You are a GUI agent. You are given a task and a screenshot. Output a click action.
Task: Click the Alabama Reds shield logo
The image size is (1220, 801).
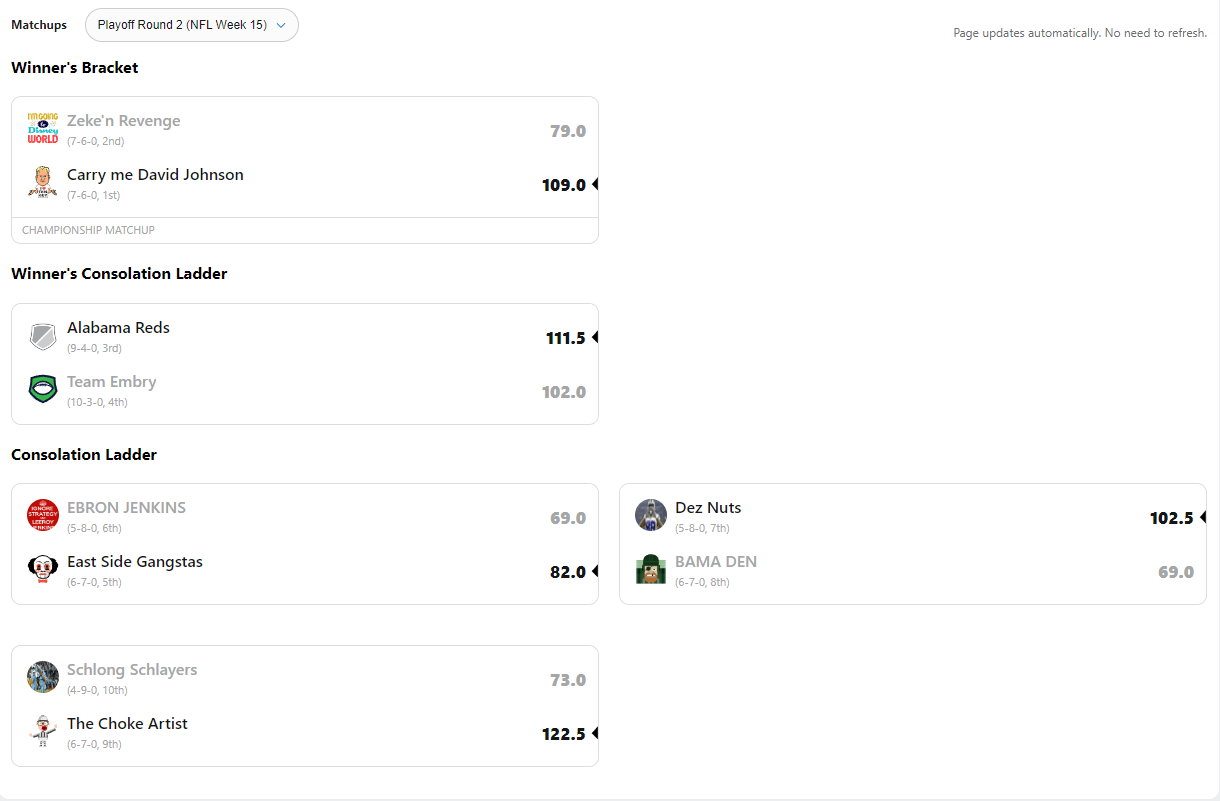(43, 336)
